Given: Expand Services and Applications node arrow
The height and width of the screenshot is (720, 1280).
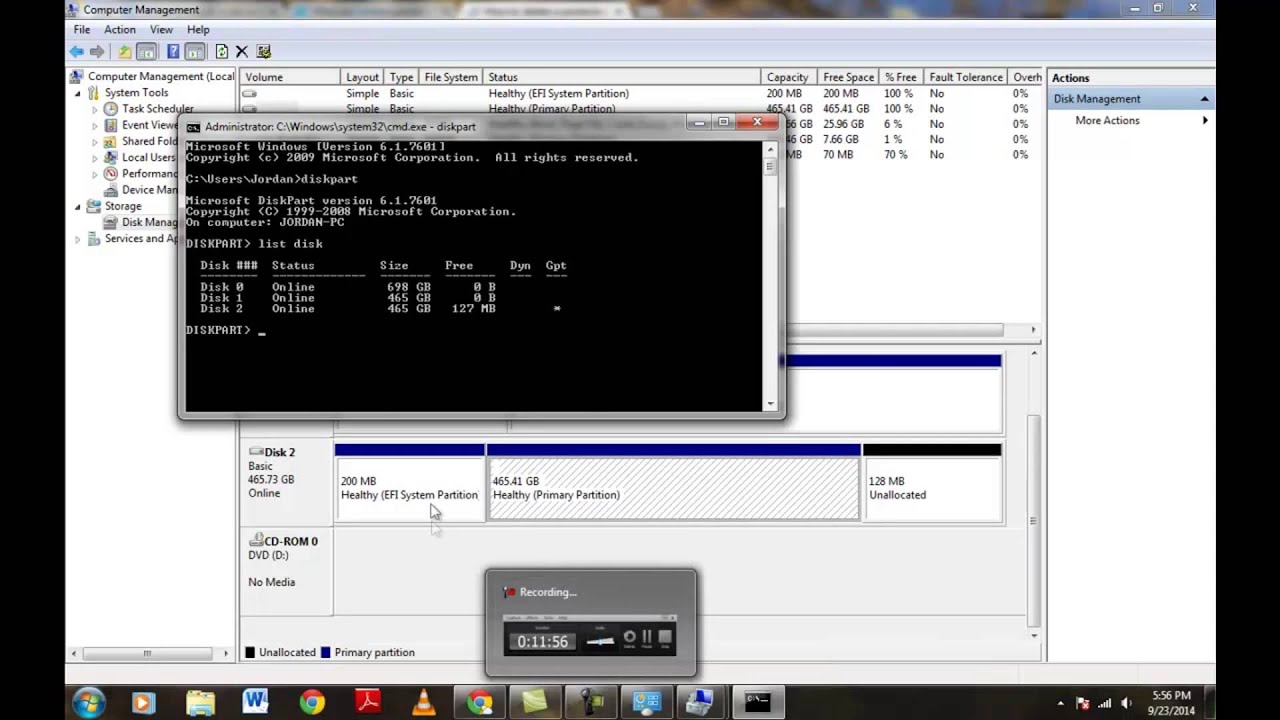Looking at the screenshot, I should point(78,239).
